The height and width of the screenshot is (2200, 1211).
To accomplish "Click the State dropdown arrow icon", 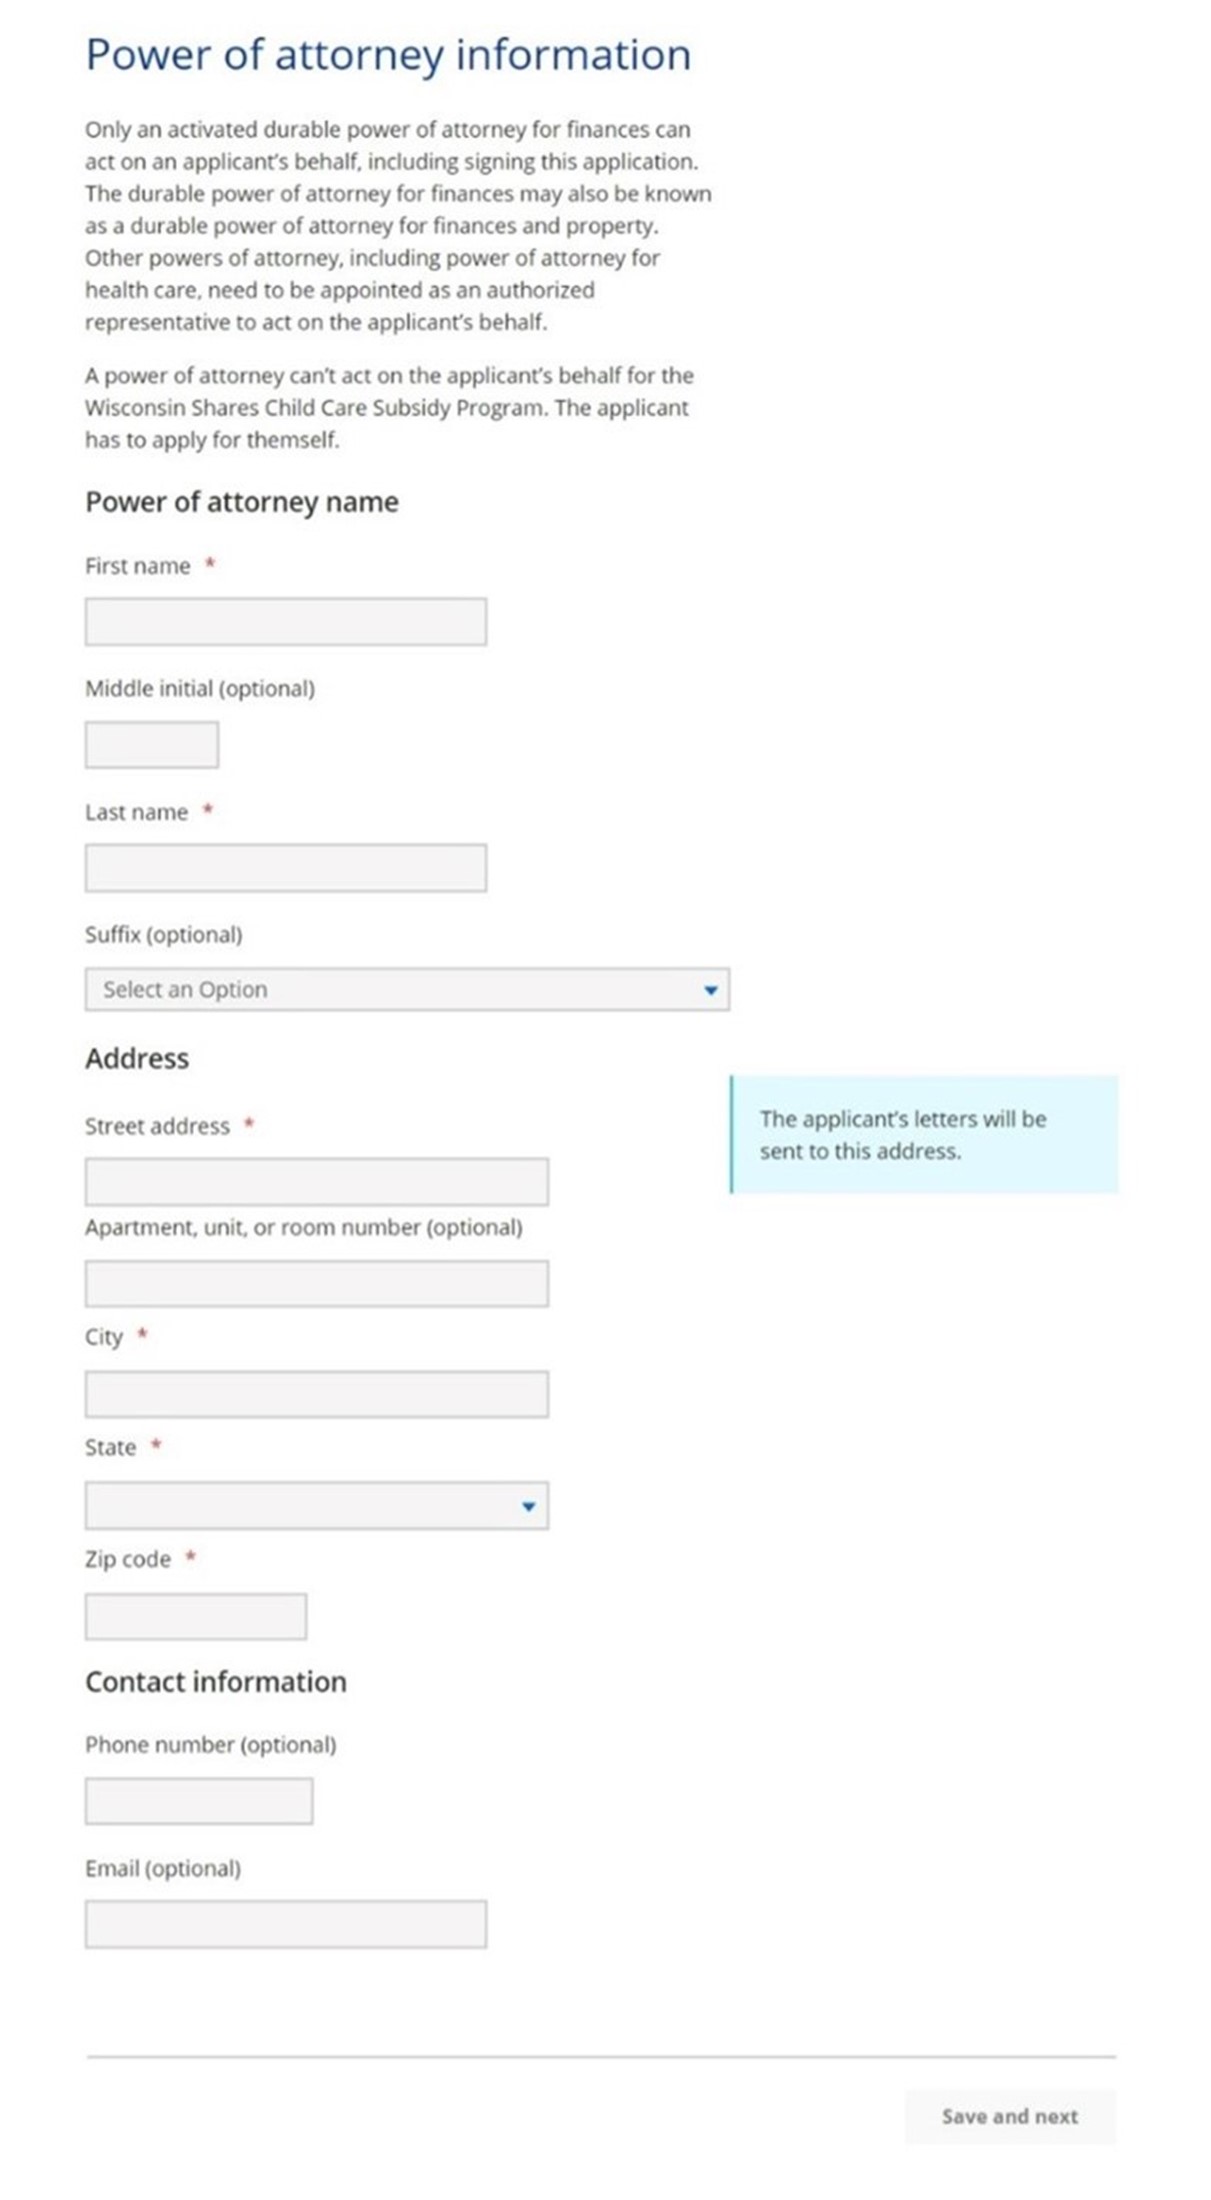I will point(529,1506).
